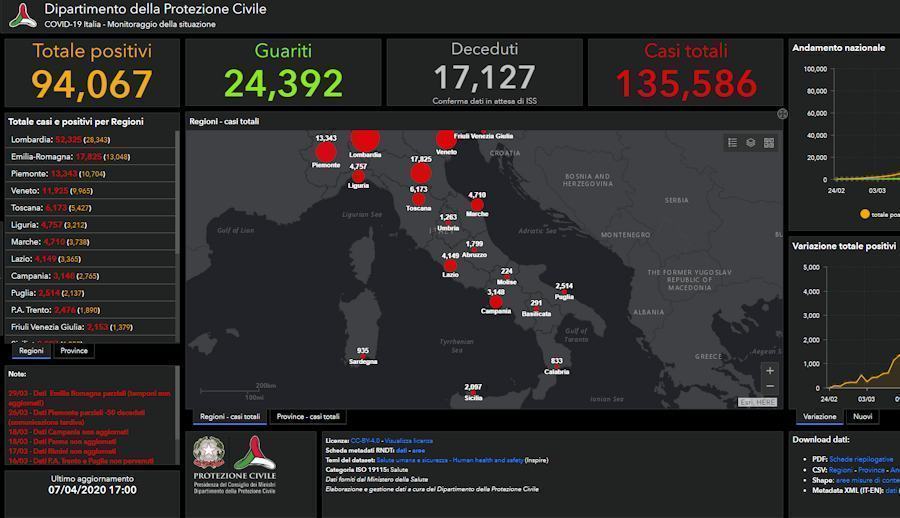Click the Lazio map circle

[451, 265]
